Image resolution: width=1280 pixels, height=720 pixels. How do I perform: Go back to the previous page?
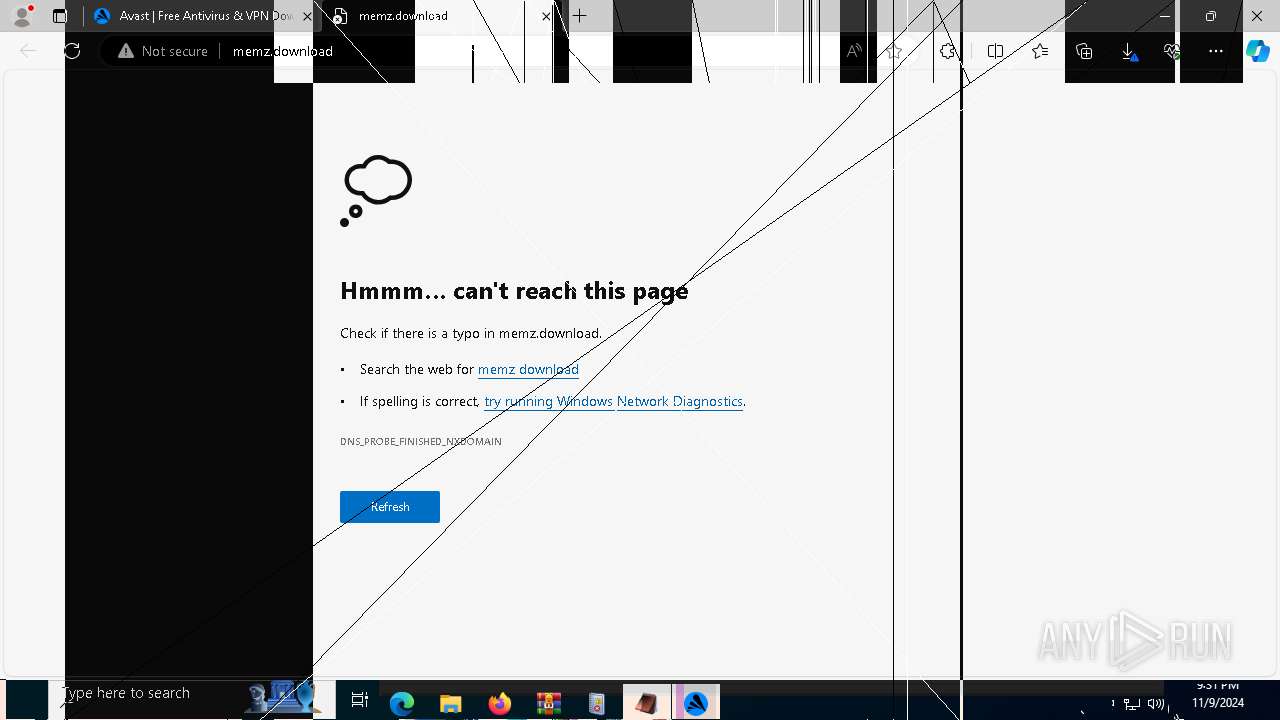tap(28, 51)
